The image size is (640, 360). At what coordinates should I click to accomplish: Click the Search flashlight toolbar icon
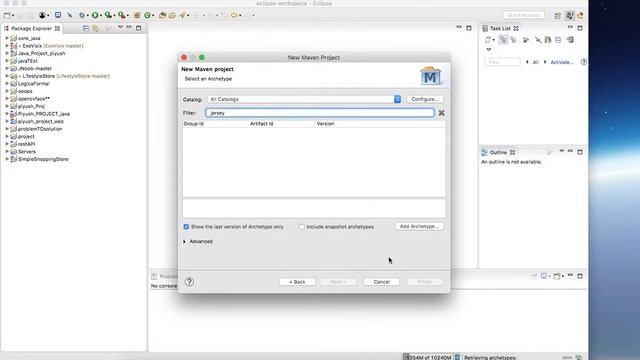click(x=182, y=15)
